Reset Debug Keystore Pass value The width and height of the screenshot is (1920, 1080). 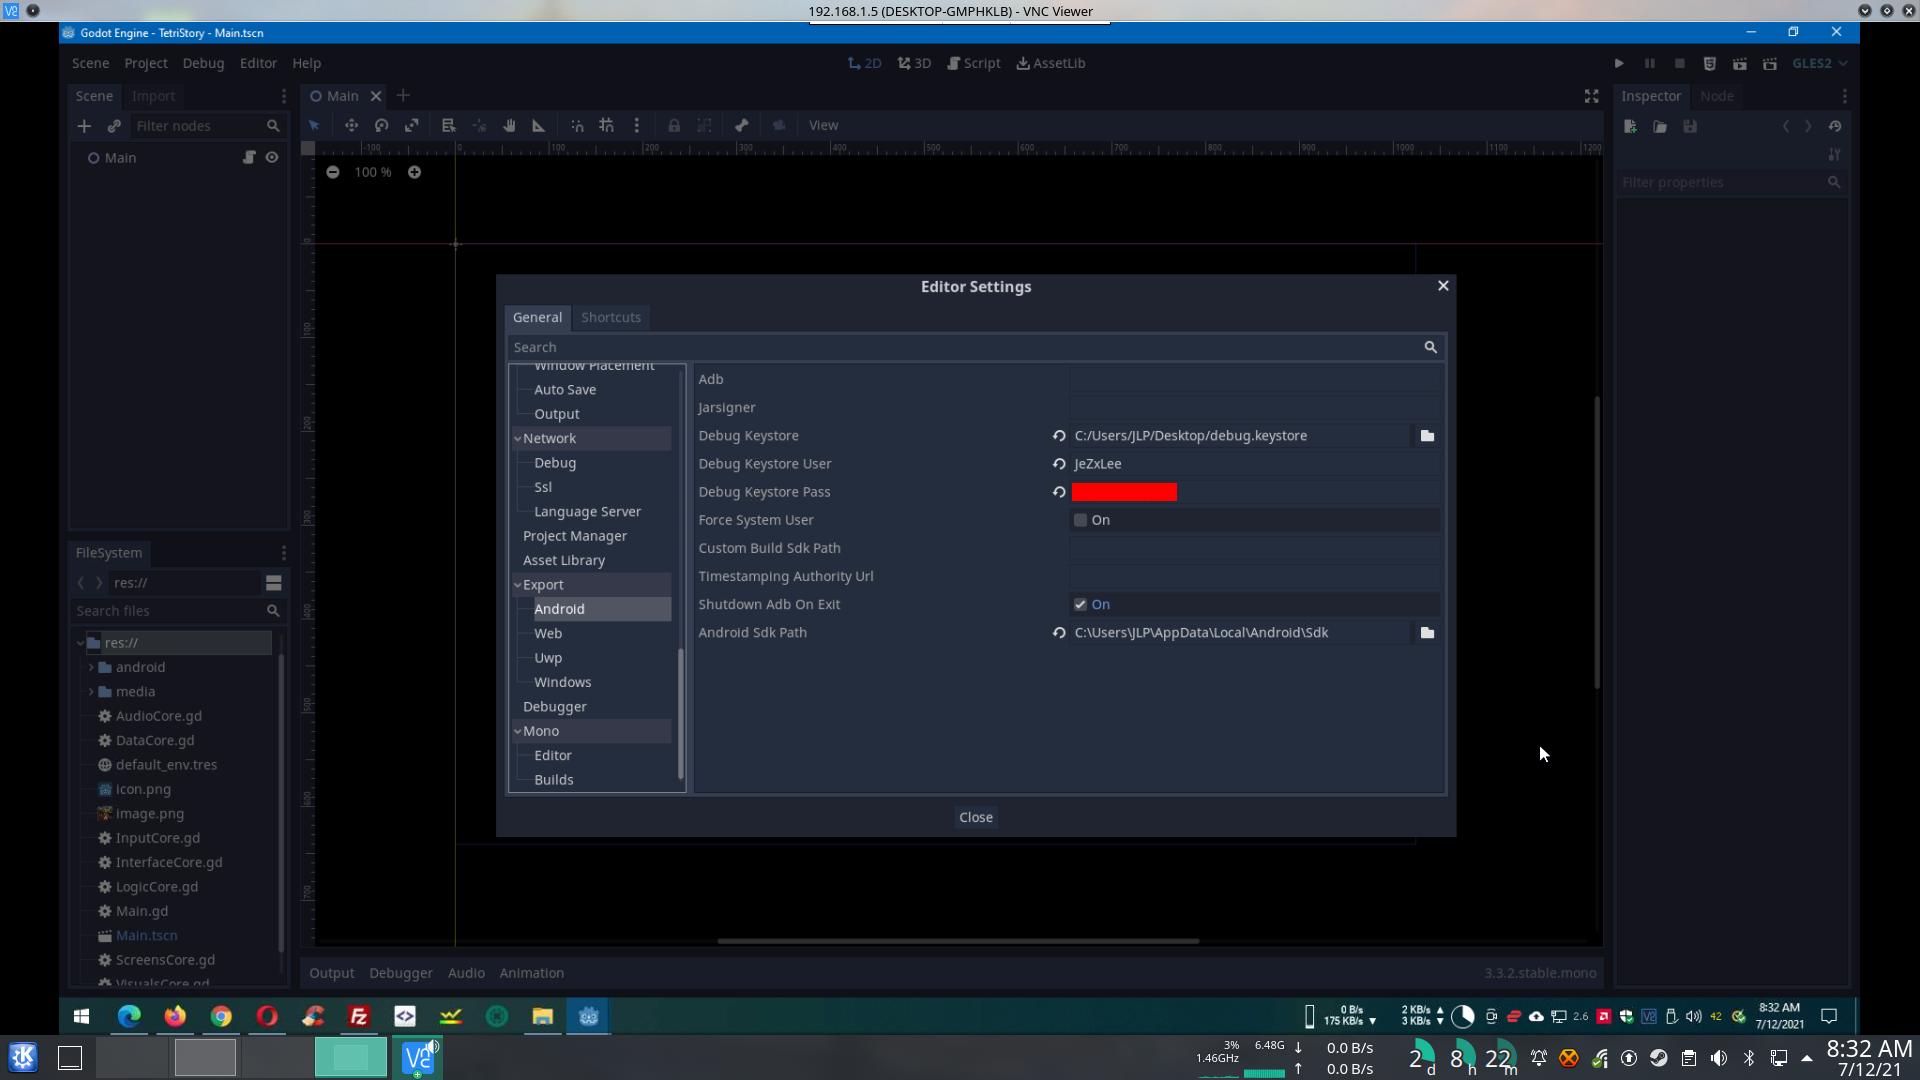click(1059, 492)
